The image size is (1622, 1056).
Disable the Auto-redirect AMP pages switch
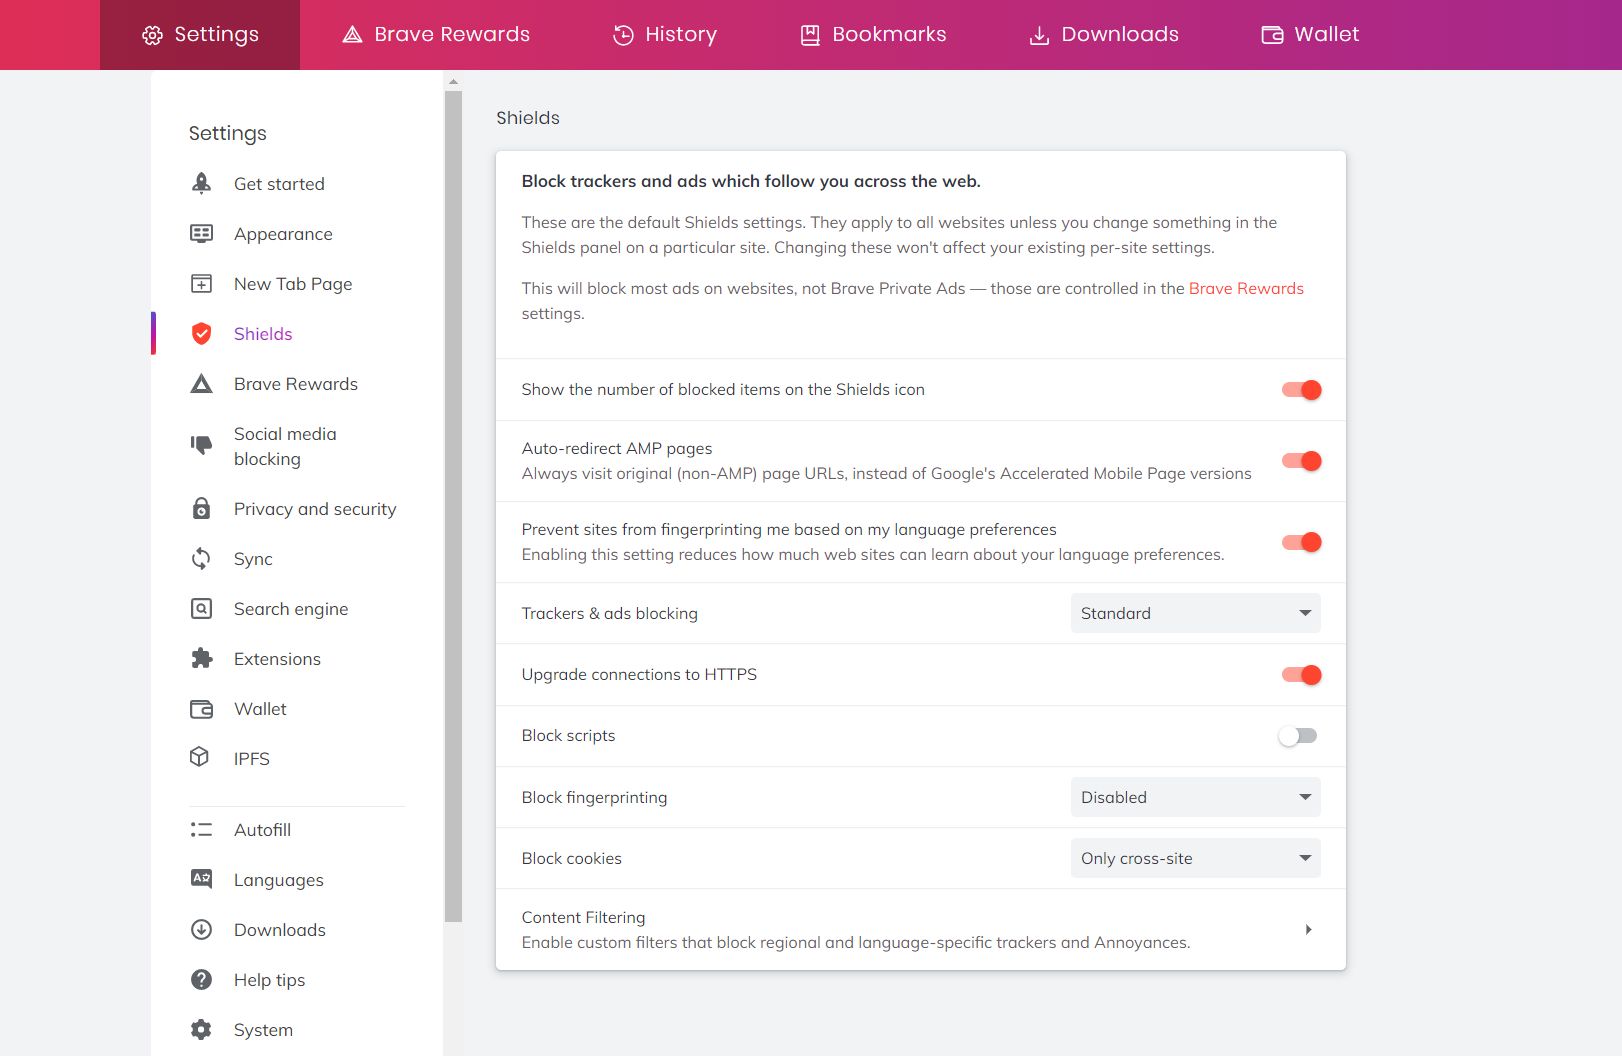(1301, 461)
